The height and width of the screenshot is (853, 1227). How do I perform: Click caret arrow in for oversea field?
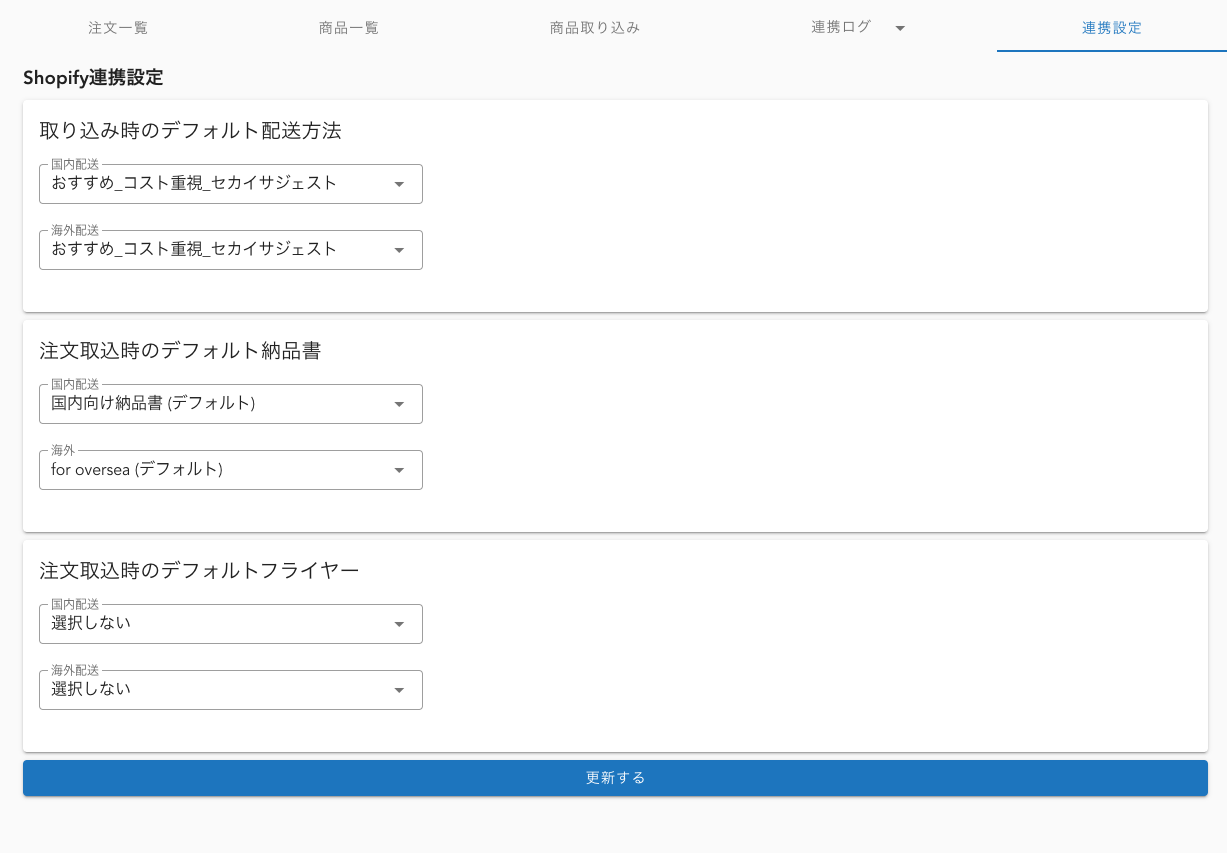(x=399, y=470)
